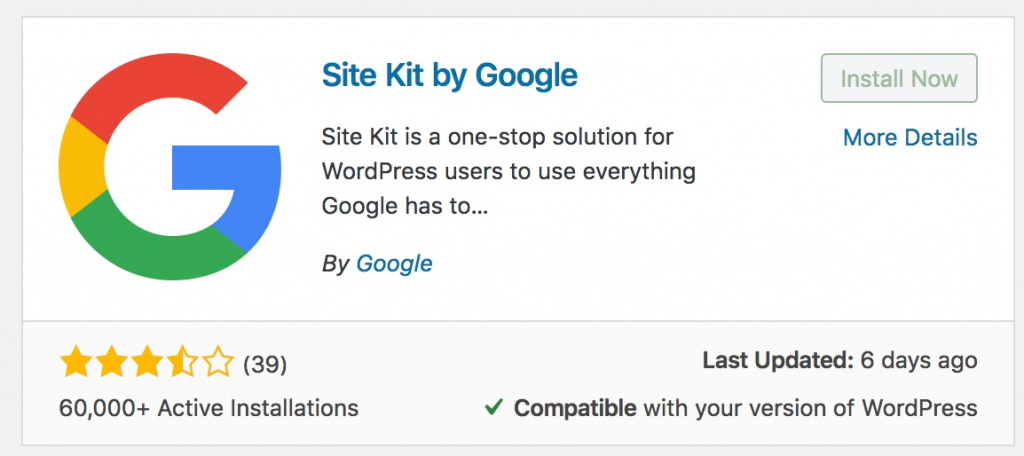Visit the Google author link

tap(394, 263)
